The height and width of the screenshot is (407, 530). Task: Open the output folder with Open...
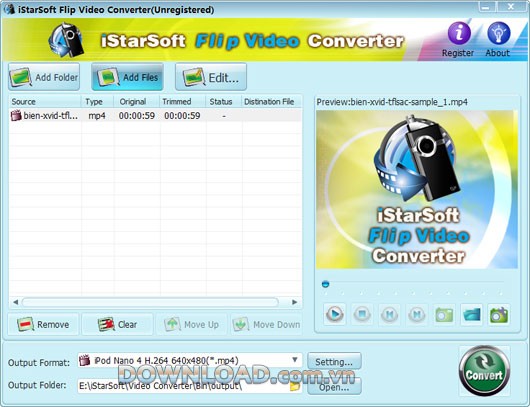pyautogui.click(x=334, y=387)
